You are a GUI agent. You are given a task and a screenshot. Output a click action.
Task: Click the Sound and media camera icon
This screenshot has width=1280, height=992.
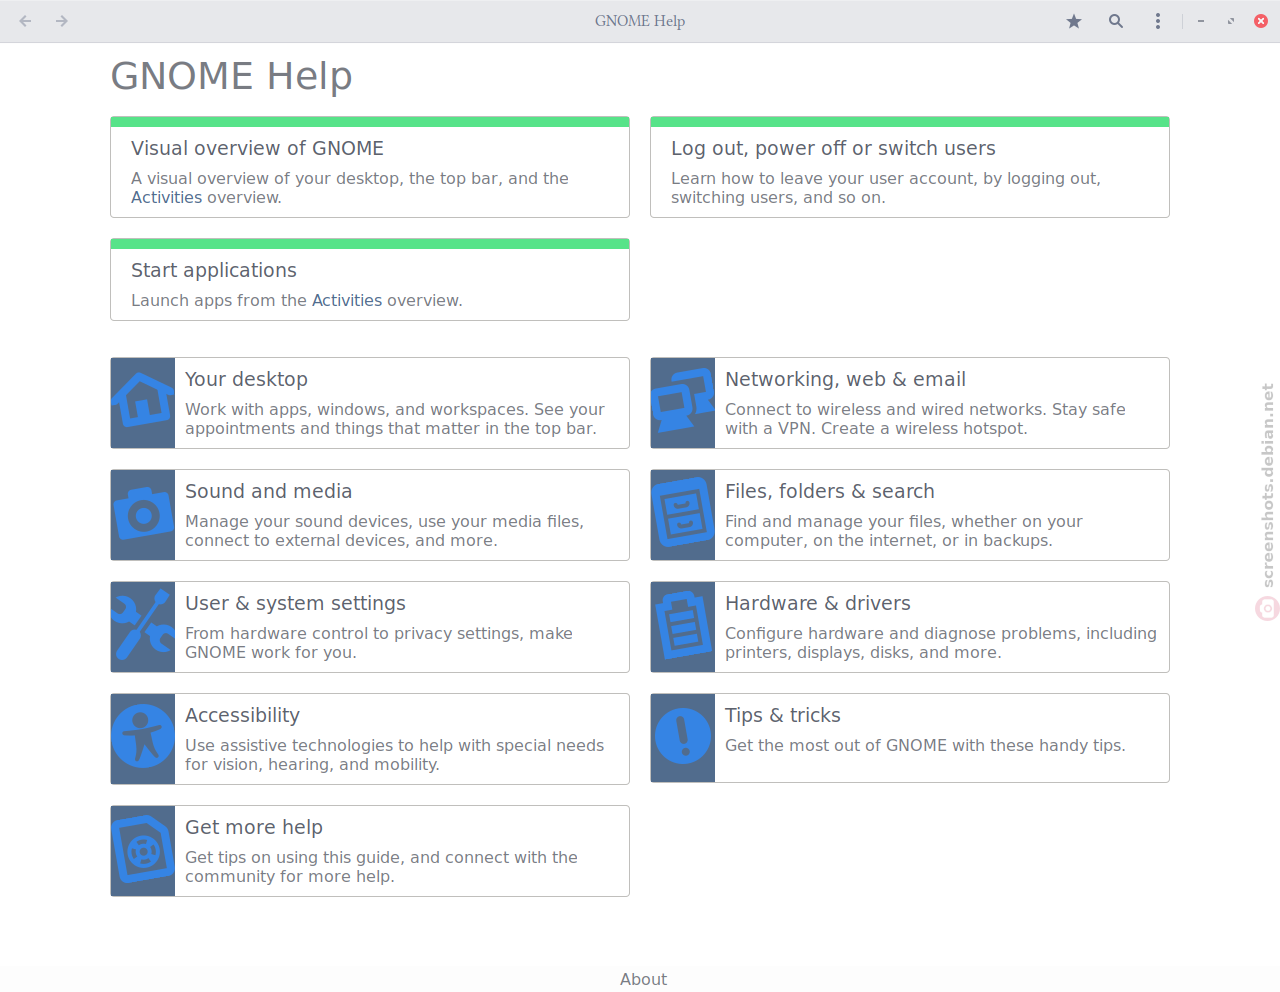point(143,515)
